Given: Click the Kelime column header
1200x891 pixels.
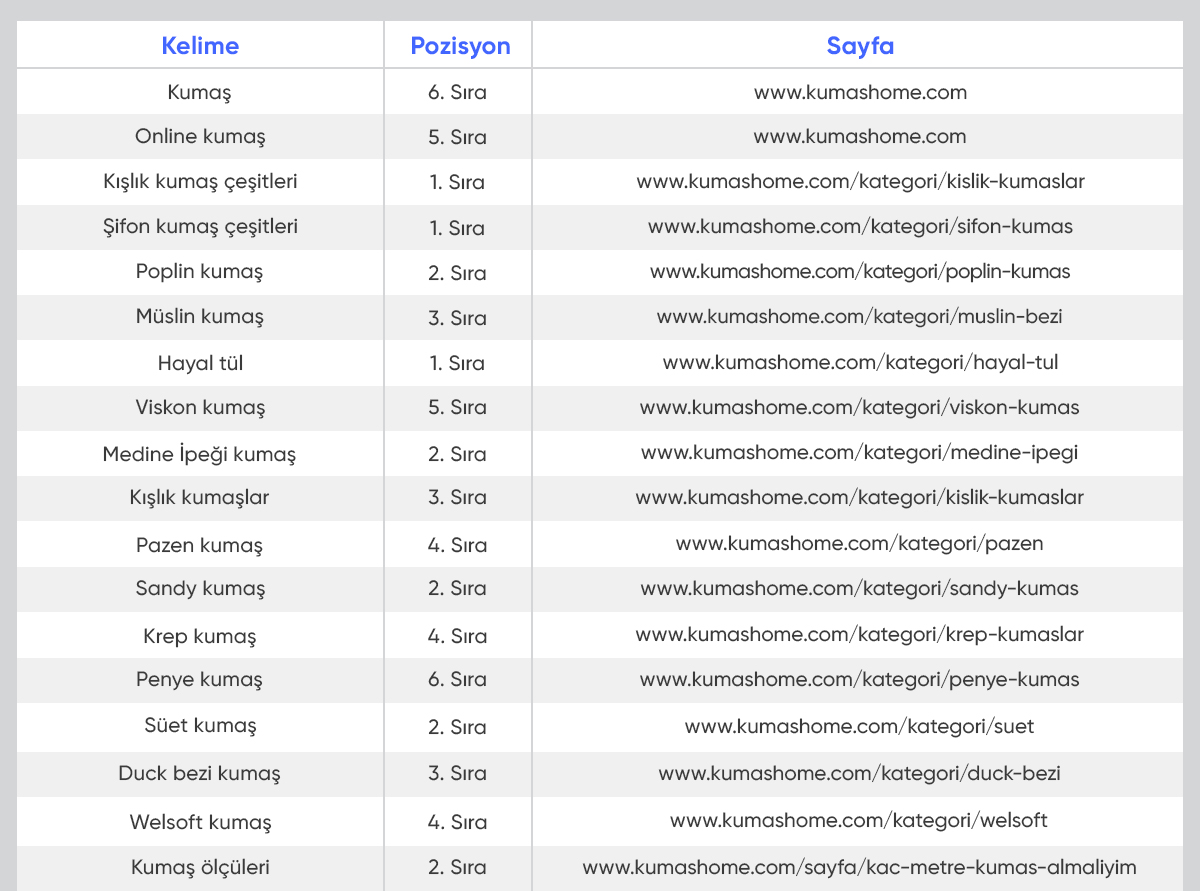Looking at the screenshot, I should tap(200, 46).
